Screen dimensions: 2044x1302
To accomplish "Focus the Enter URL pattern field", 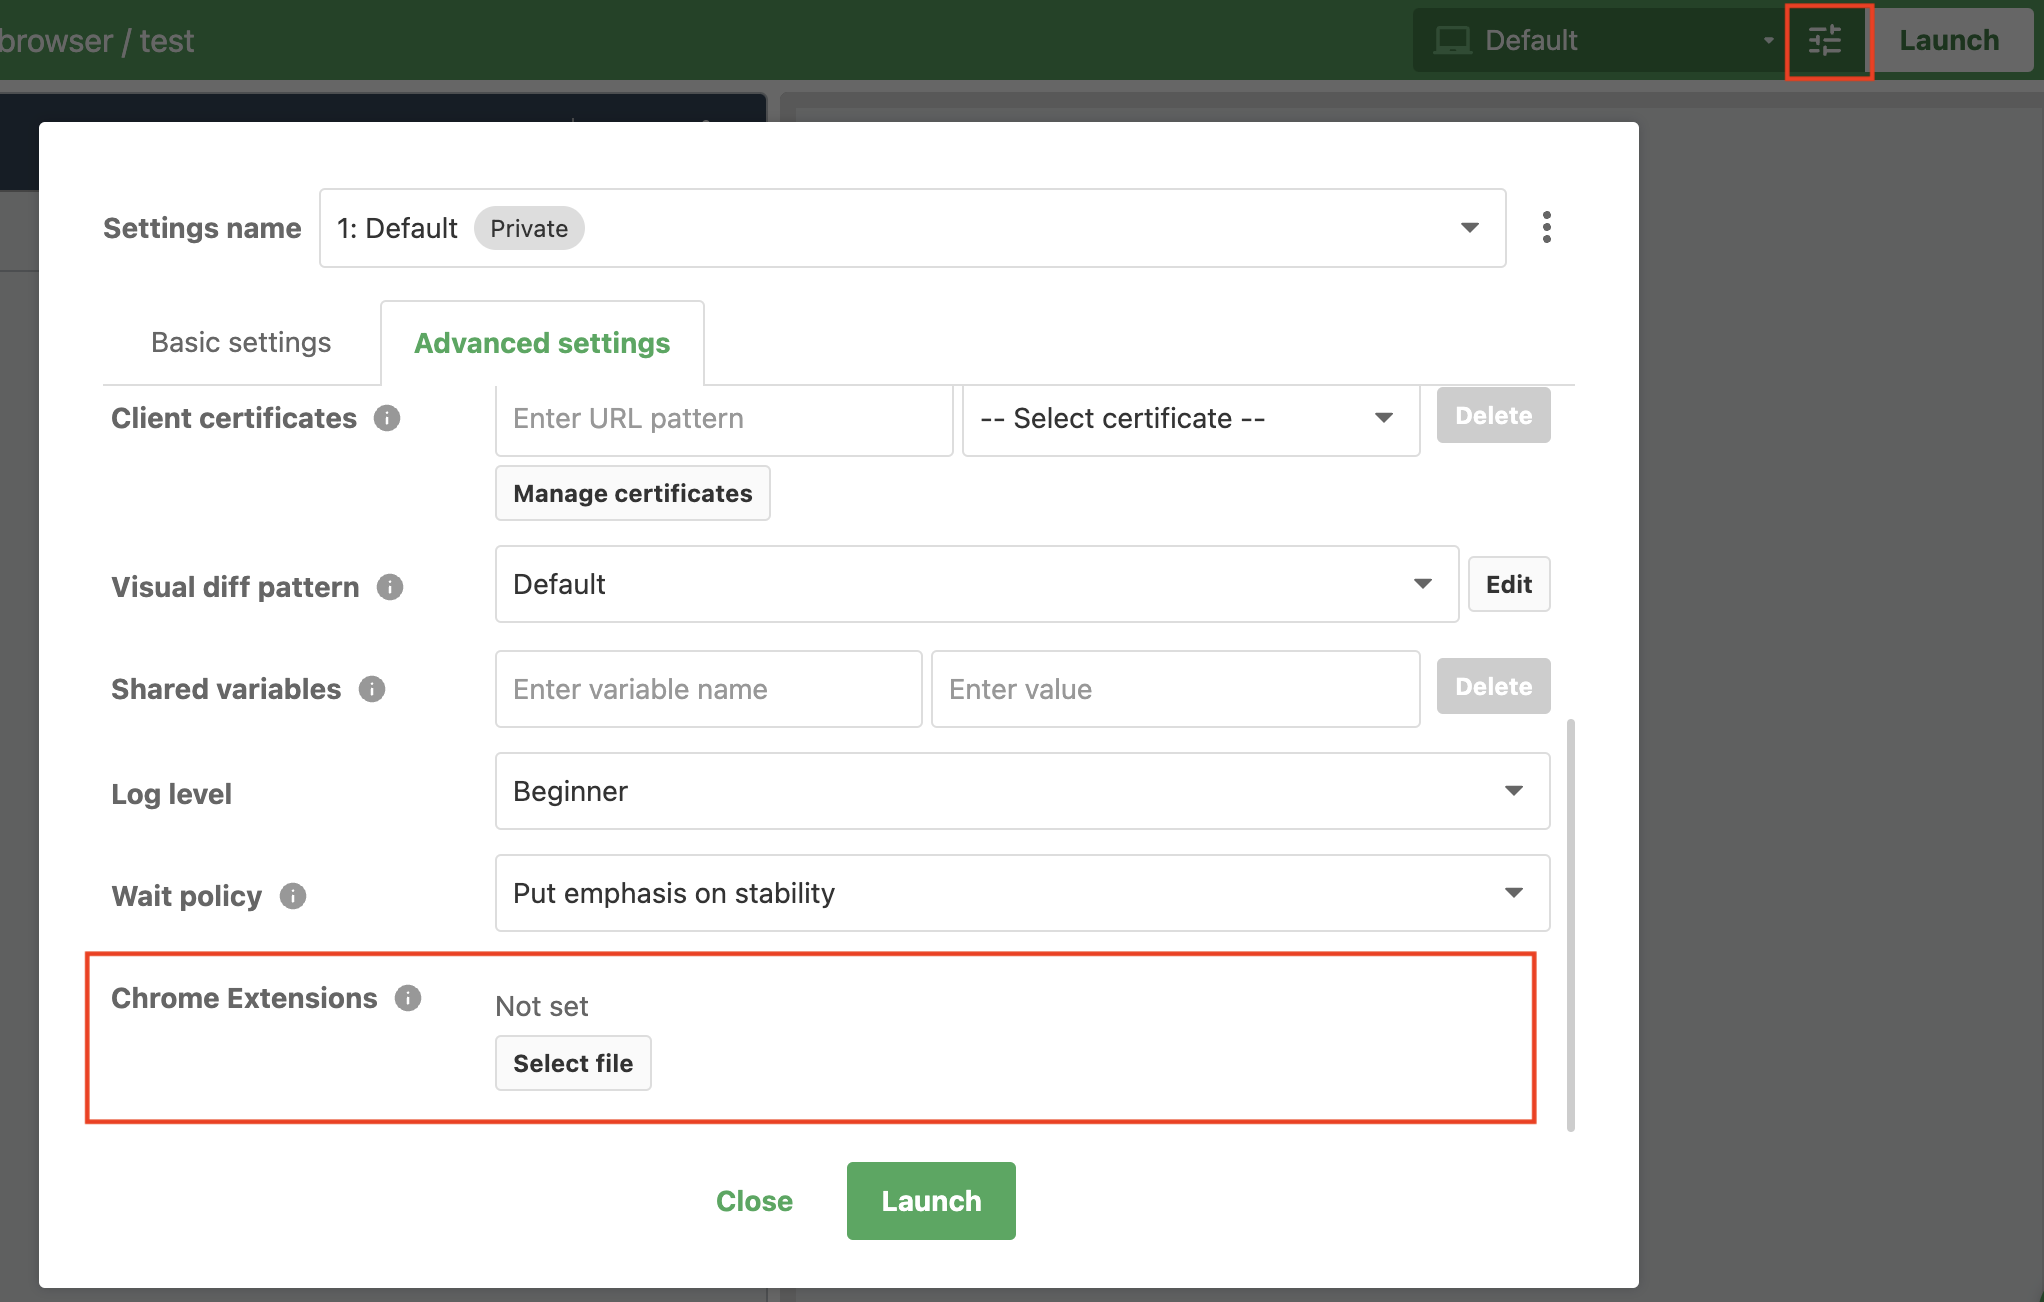I will pyautogui.click(x=724, y=418).
